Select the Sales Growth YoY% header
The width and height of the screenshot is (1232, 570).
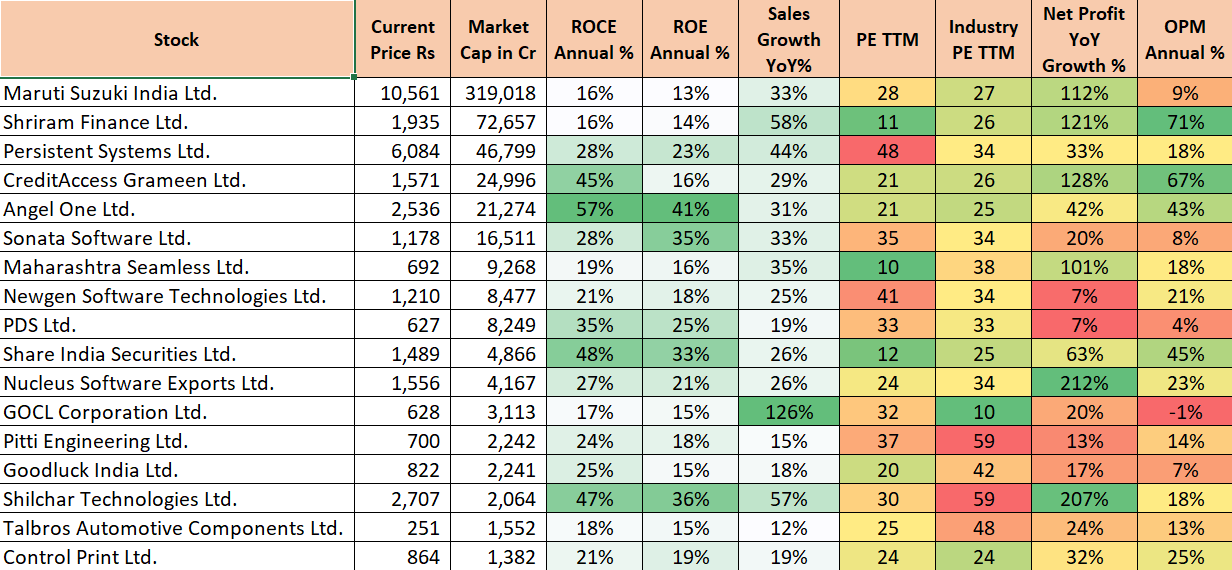tap(789, 39)
